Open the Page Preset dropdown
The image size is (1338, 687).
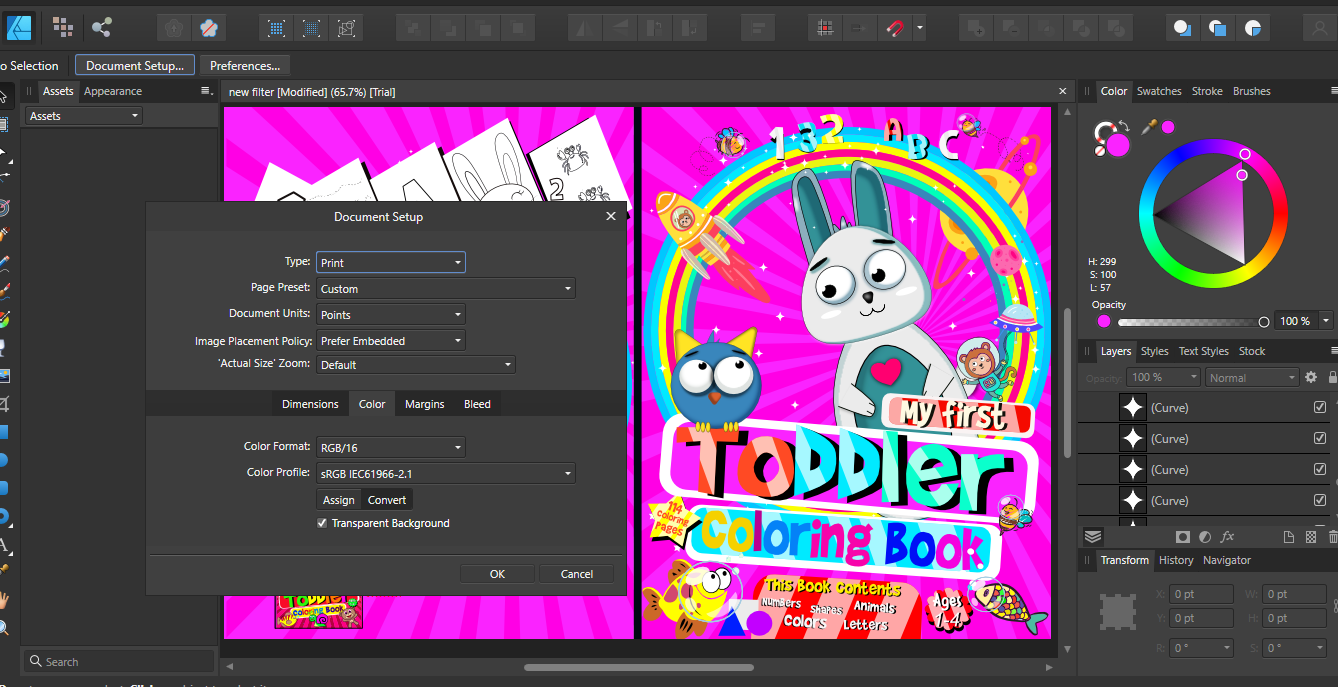point(445,288)
